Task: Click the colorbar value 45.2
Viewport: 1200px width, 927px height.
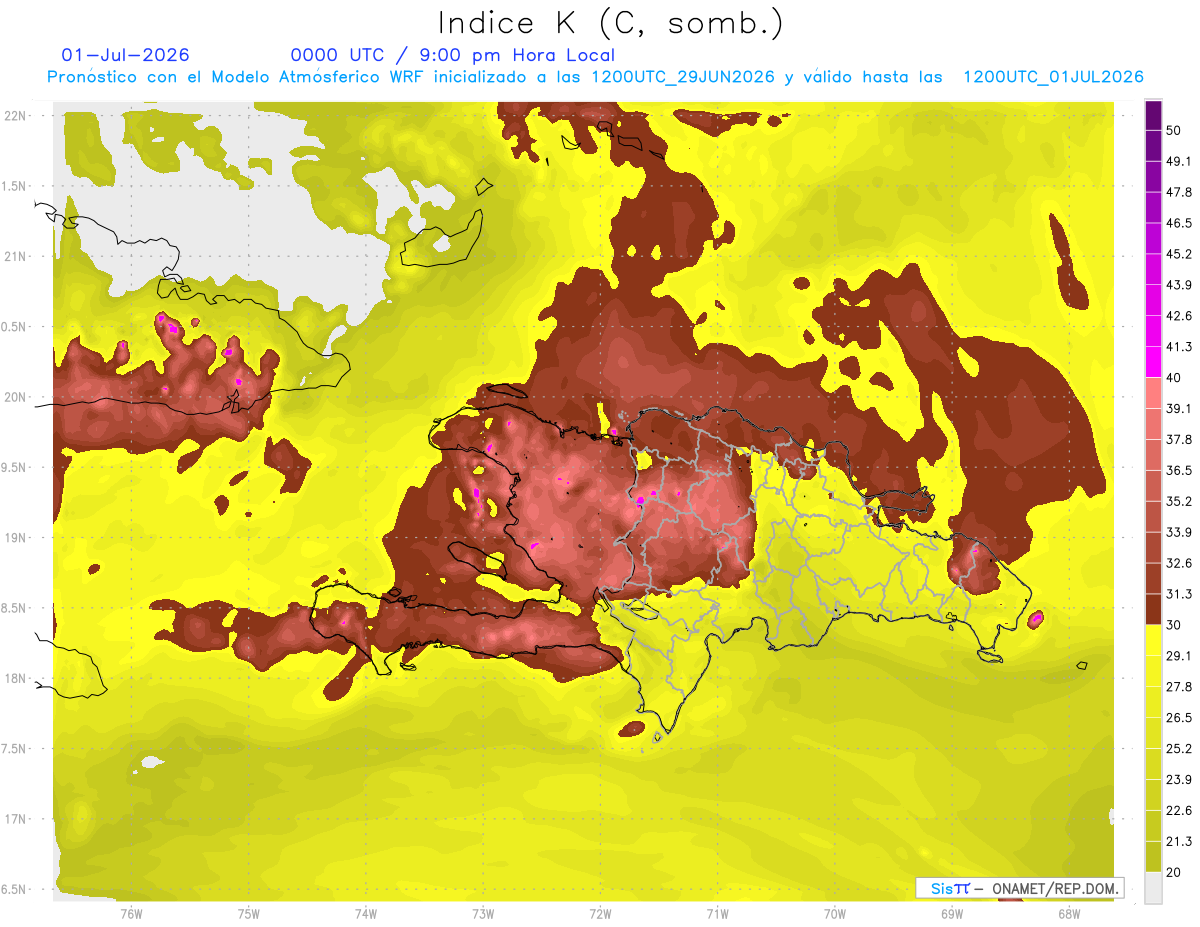Action: click(1178, 253)
